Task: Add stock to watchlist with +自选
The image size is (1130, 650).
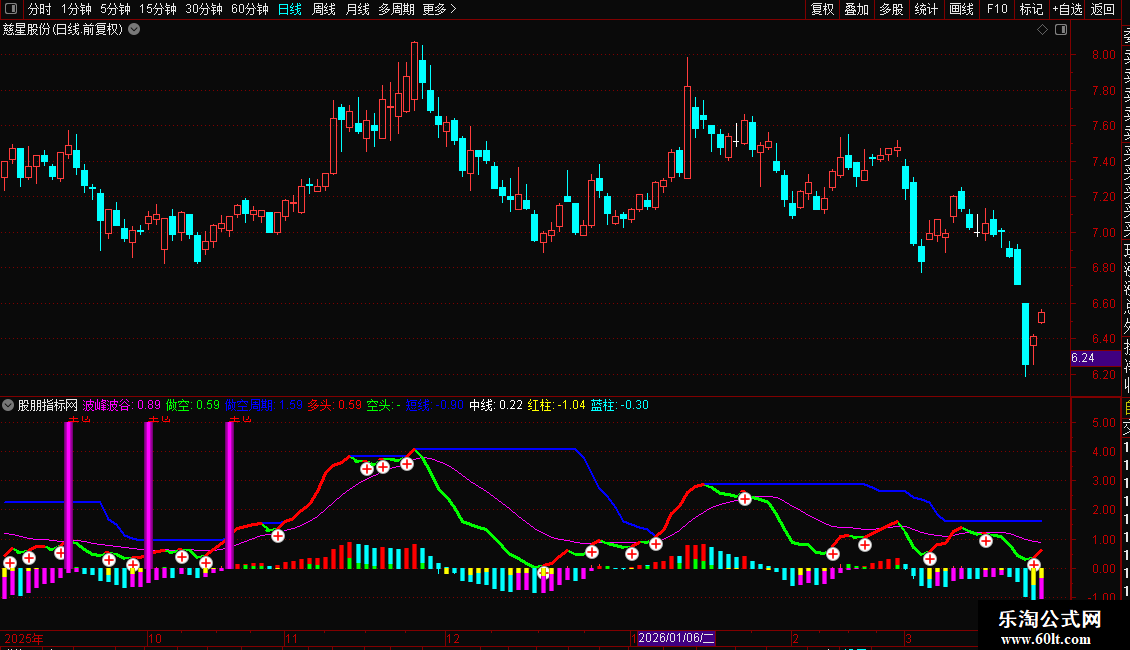Action: click(1067, 10)
